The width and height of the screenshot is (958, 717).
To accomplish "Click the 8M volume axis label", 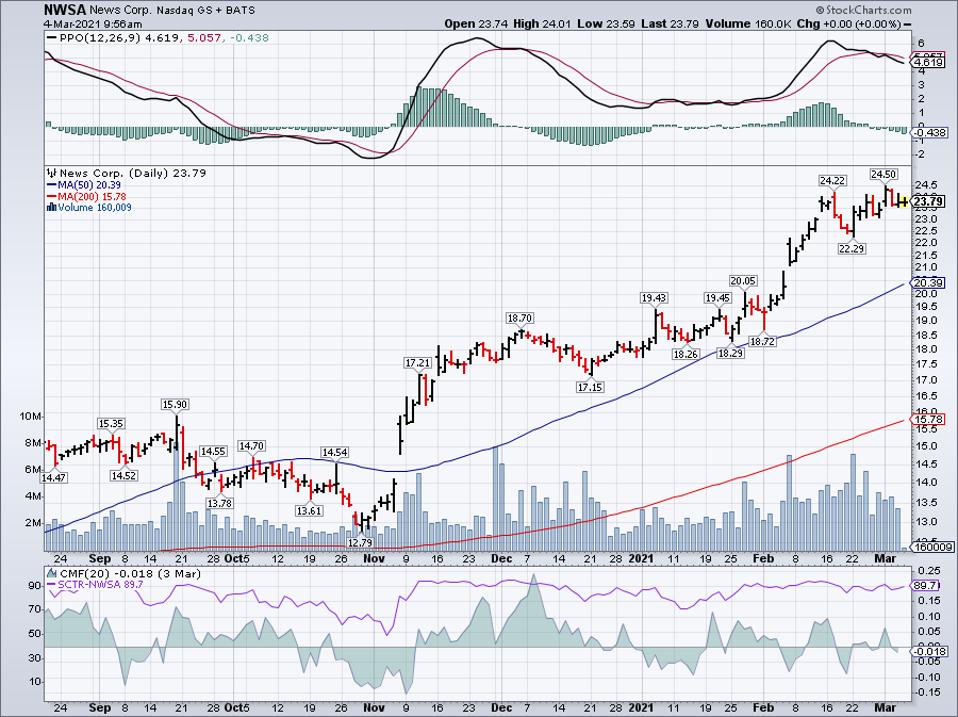I will [x=32, y=443].
